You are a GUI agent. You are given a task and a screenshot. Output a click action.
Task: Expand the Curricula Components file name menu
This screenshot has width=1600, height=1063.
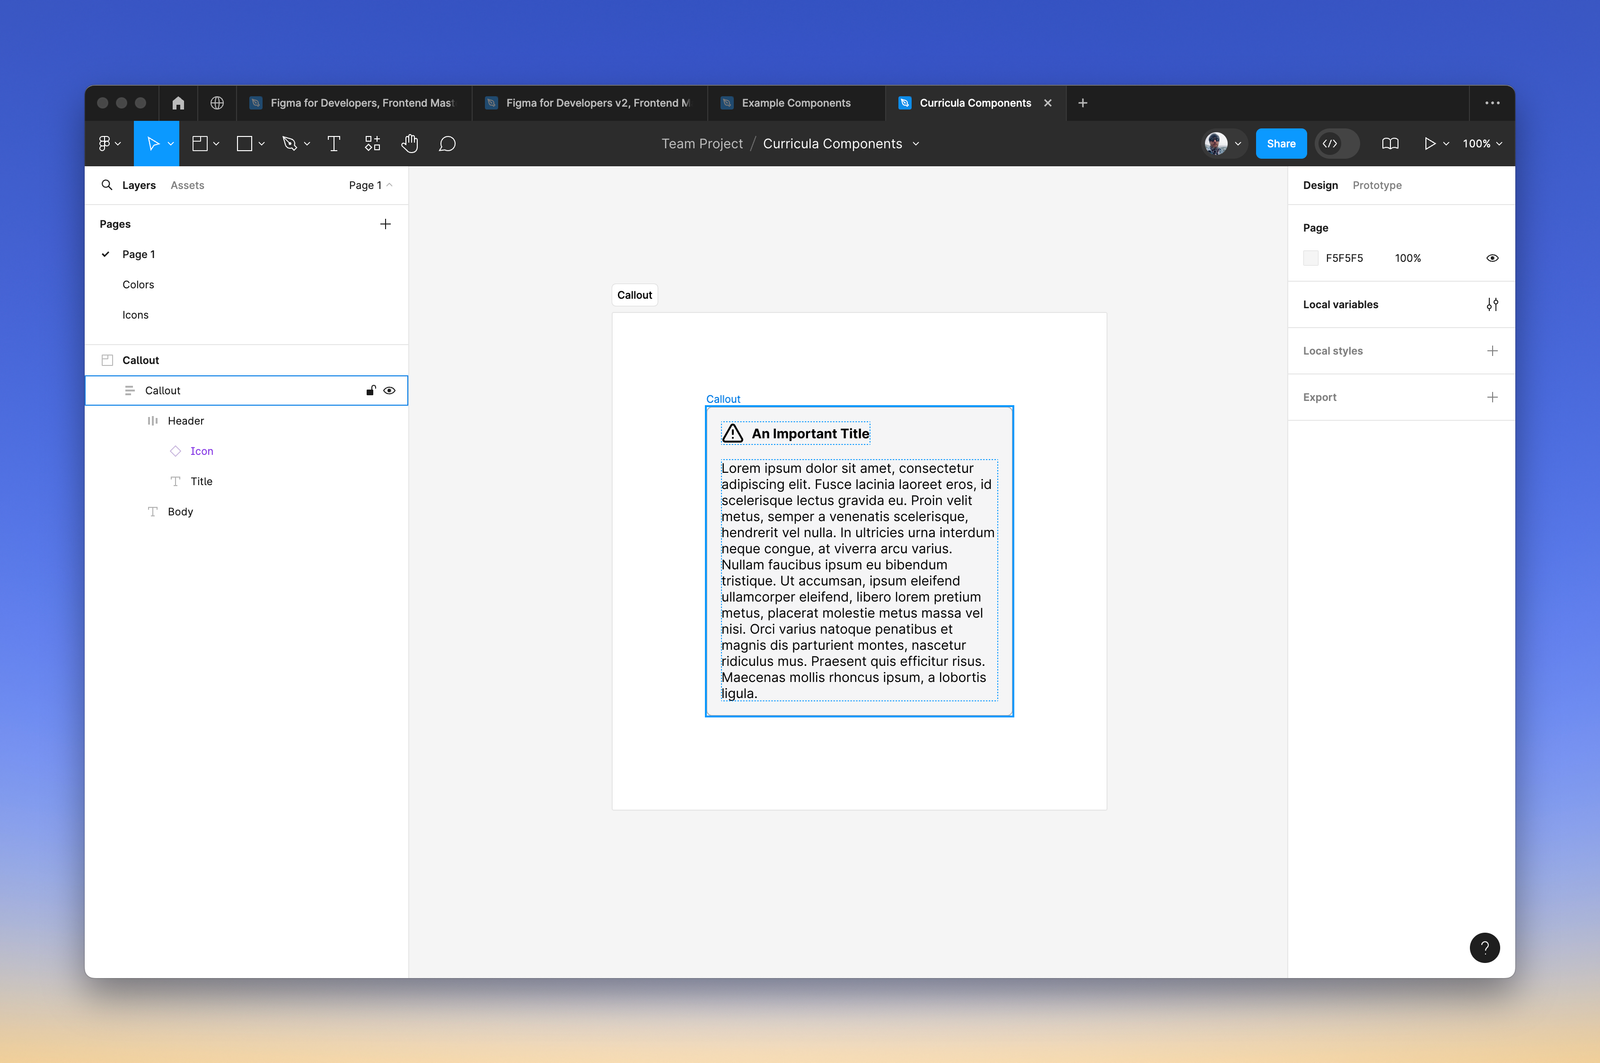tap(915, 144)
